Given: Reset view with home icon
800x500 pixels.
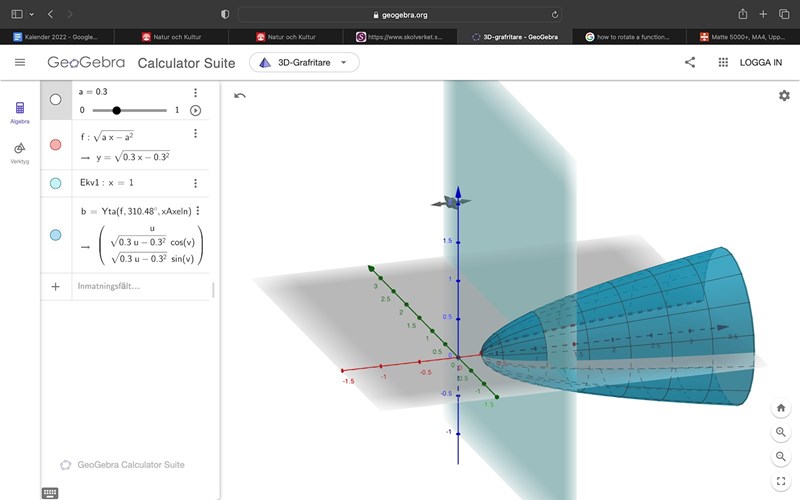Looking at the screenshot, I should coord(781,408).
